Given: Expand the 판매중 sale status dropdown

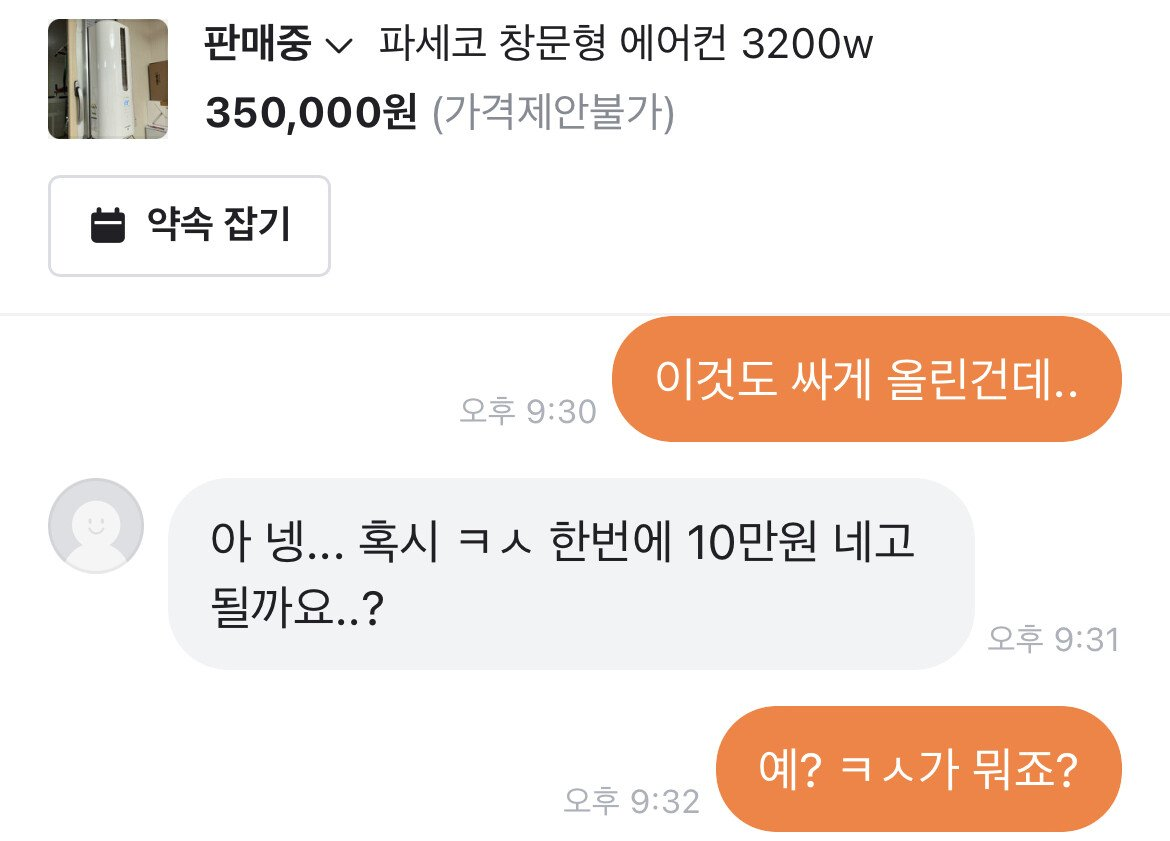Looking at the screenshot, I should tap(278, 43).
